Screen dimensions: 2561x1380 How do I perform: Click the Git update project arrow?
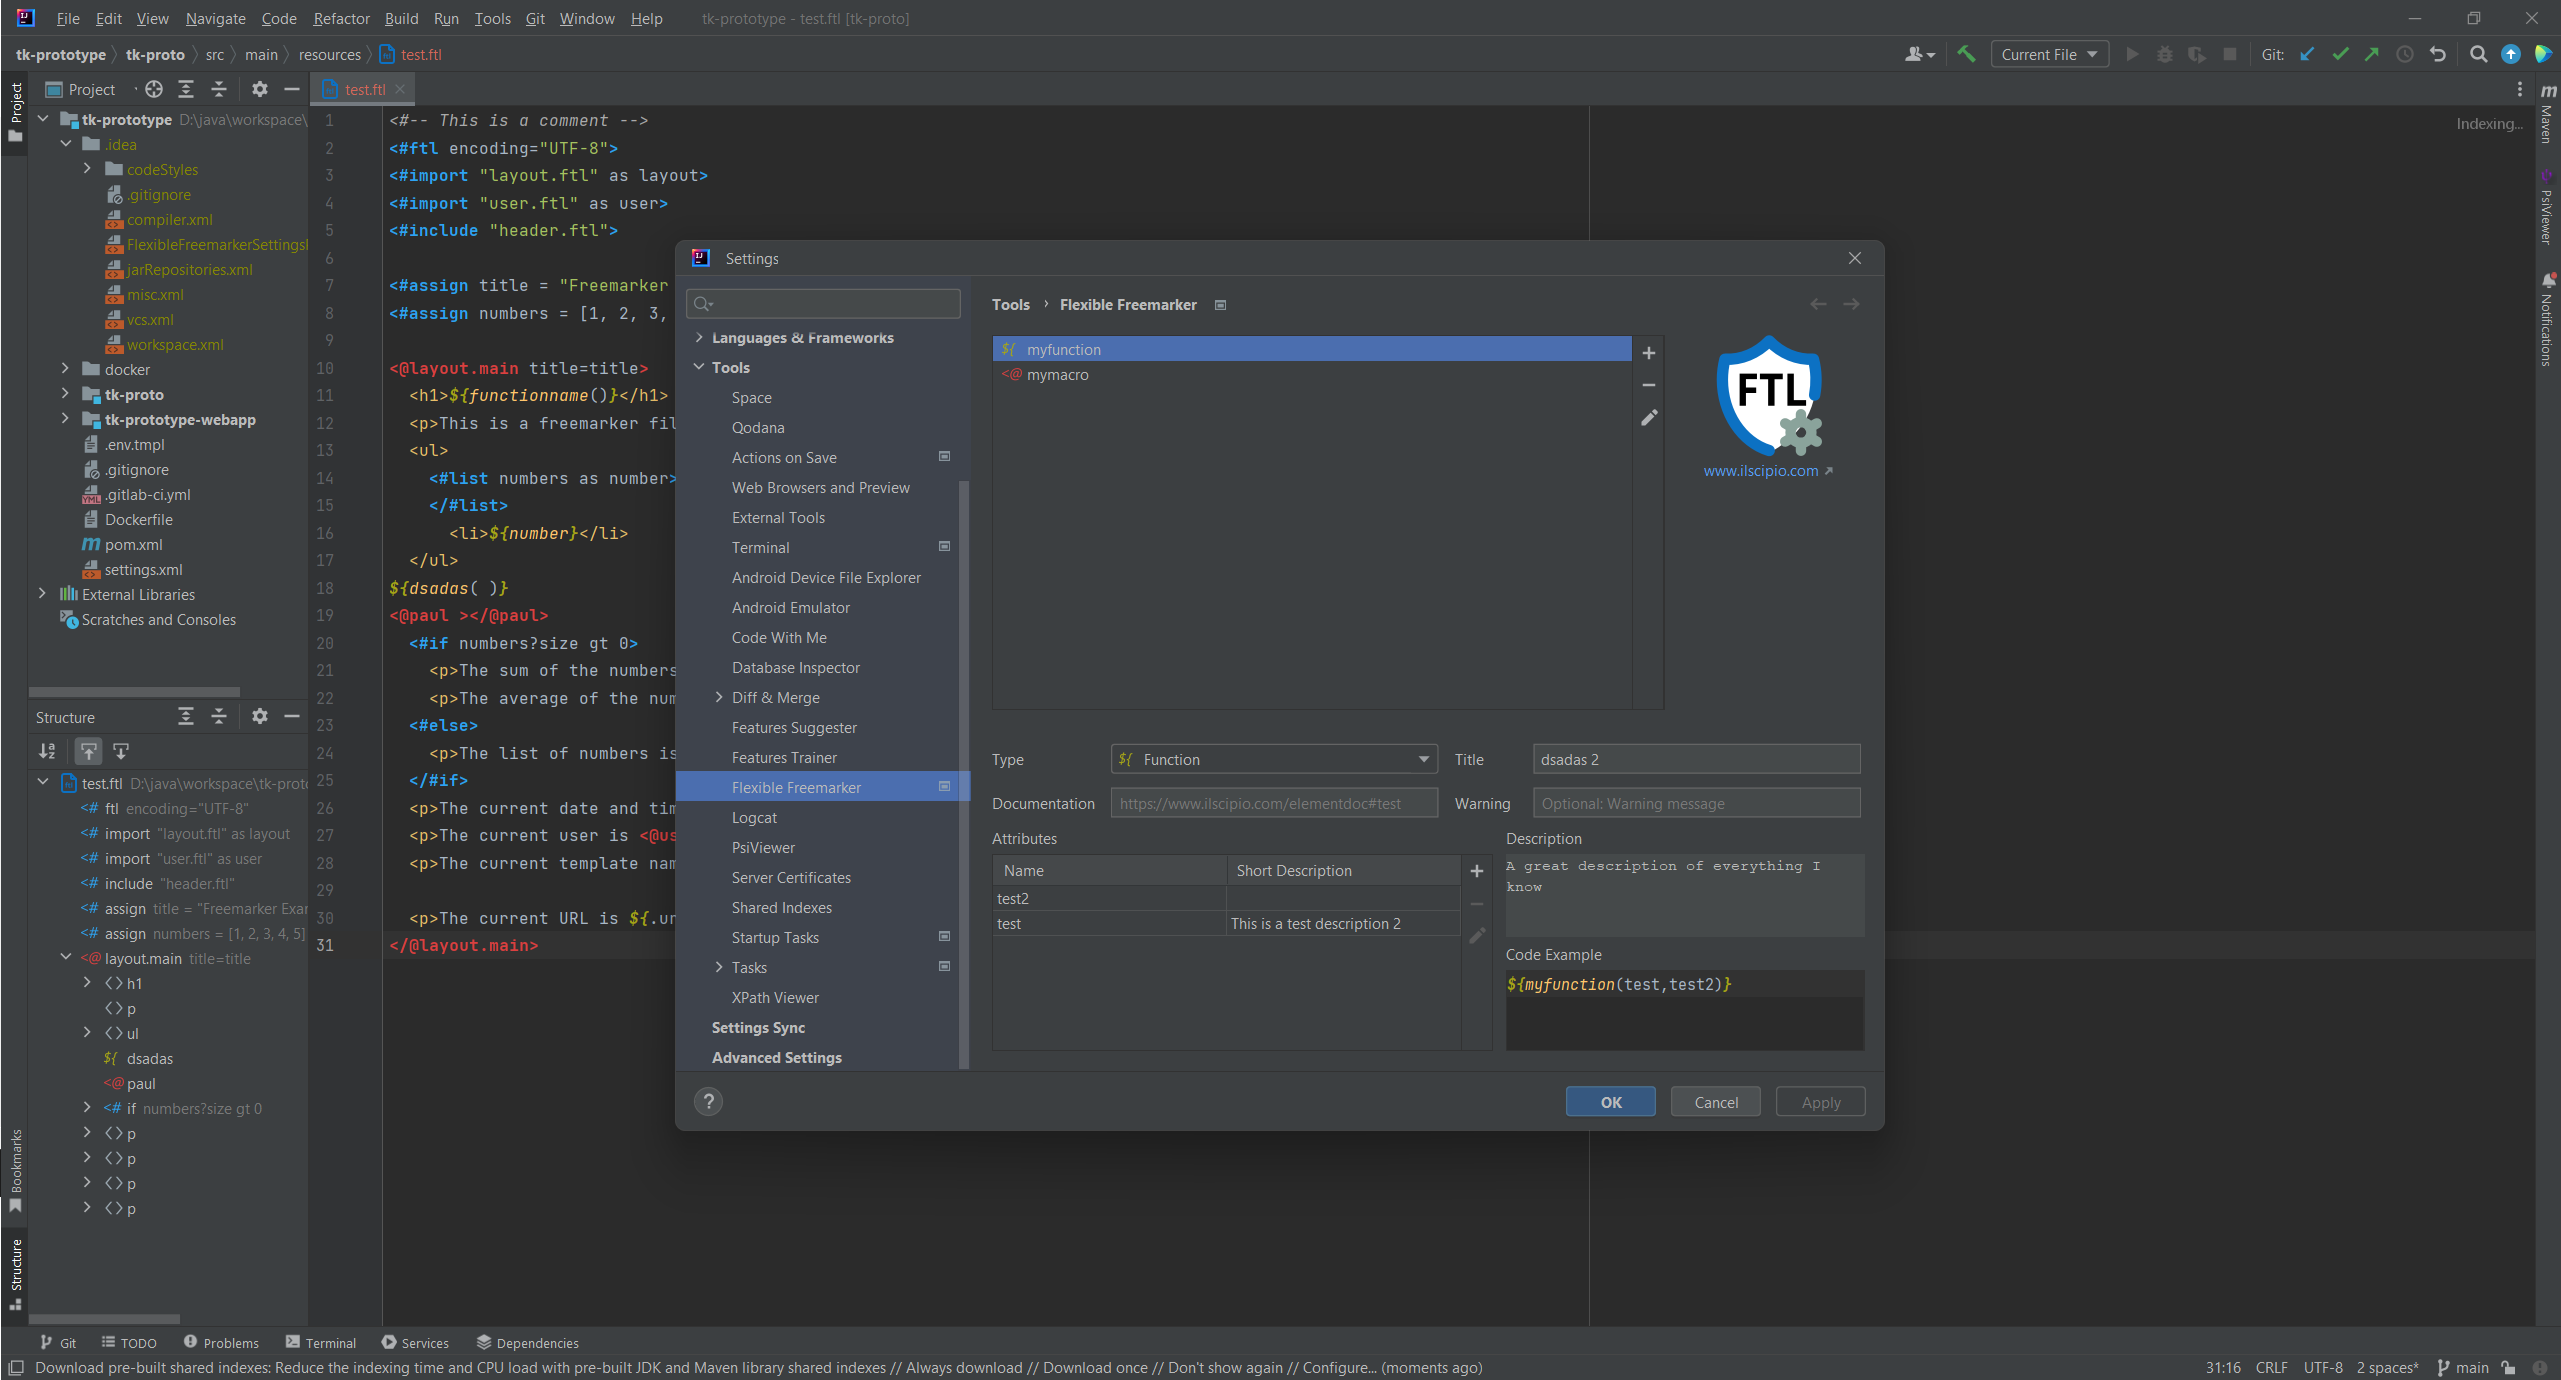[2307, 54]
